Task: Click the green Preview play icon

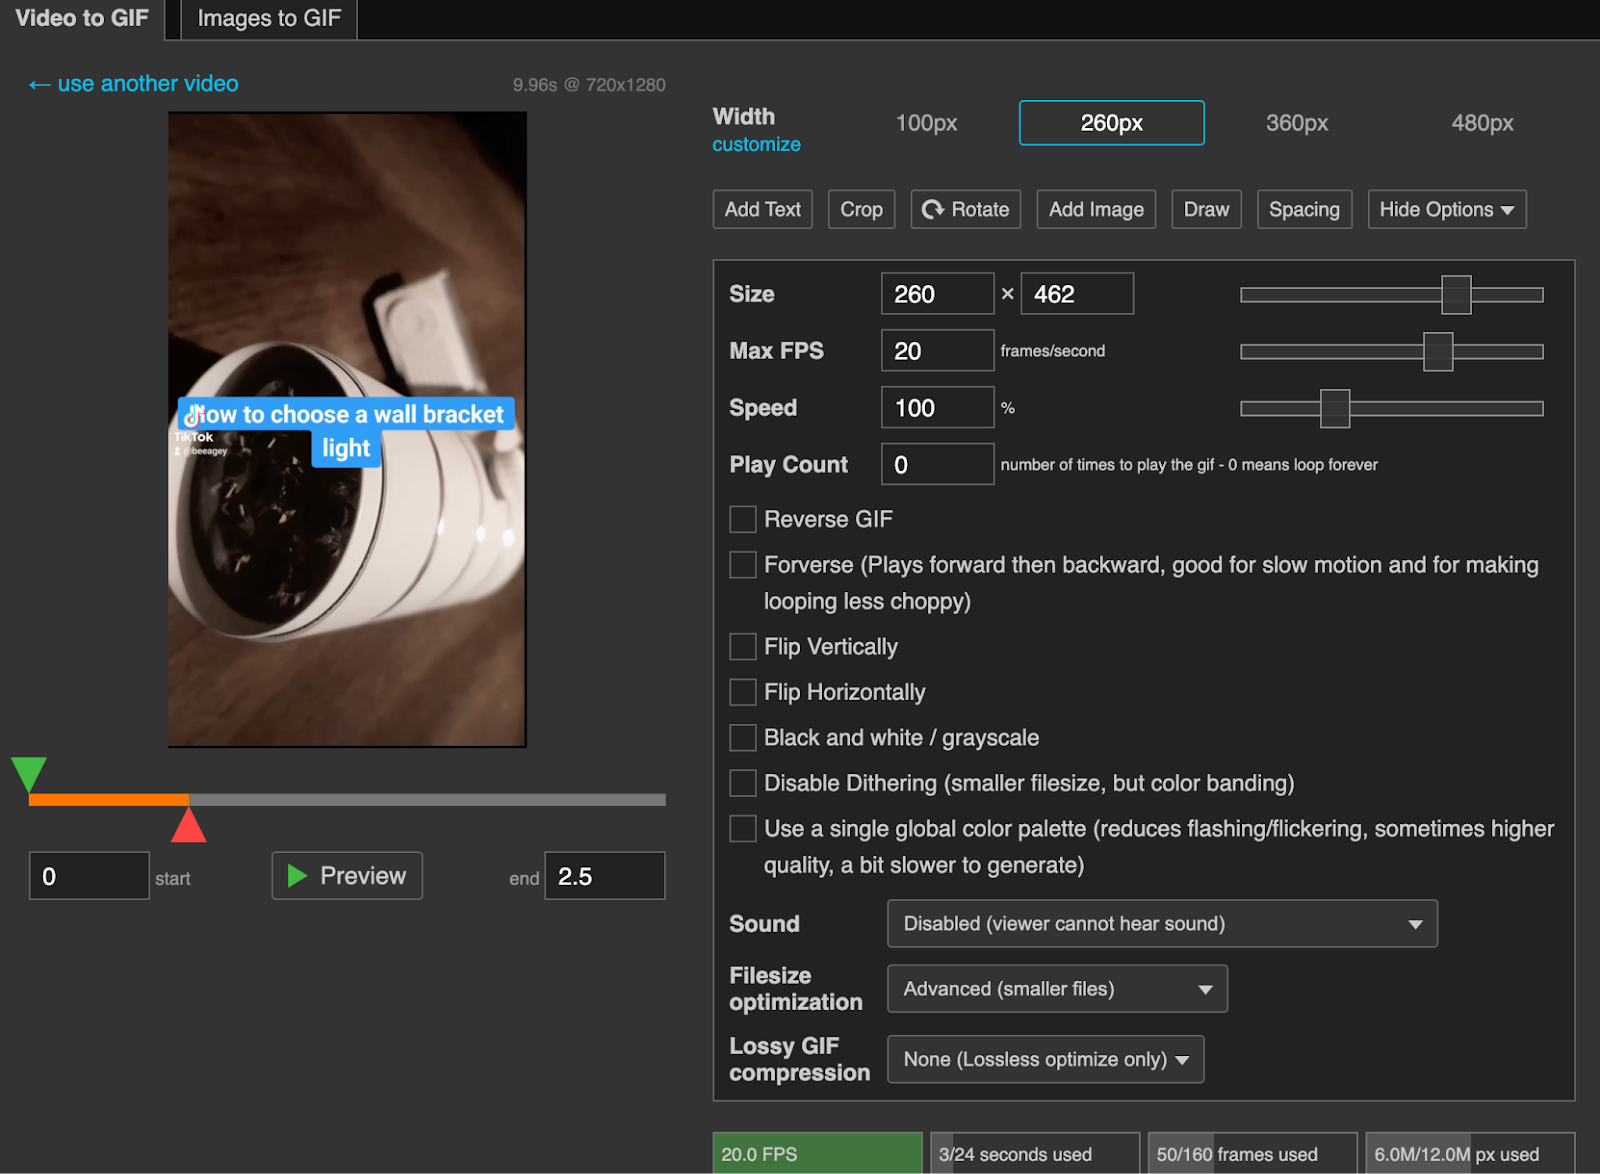Action: 297,875
